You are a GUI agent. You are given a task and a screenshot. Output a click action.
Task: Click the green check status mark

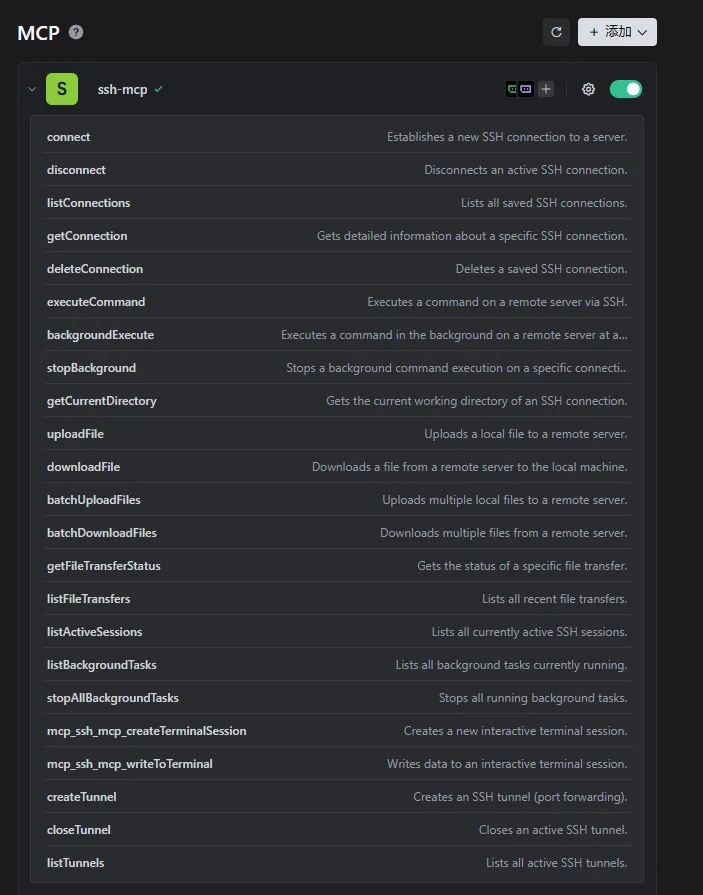(159, 89)
